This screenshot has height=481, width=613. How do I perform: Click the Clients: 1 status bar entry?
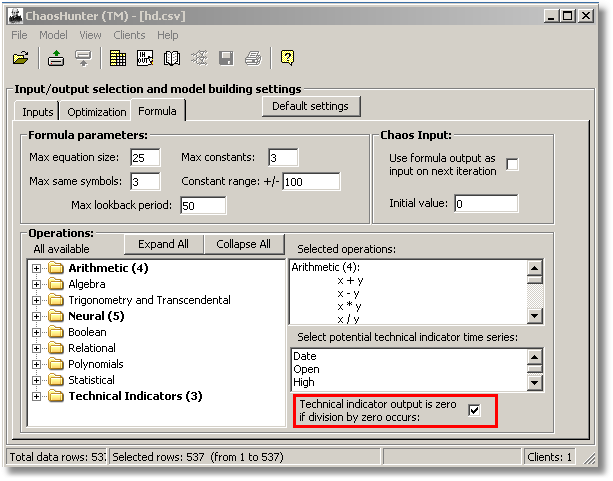[549, 457]
